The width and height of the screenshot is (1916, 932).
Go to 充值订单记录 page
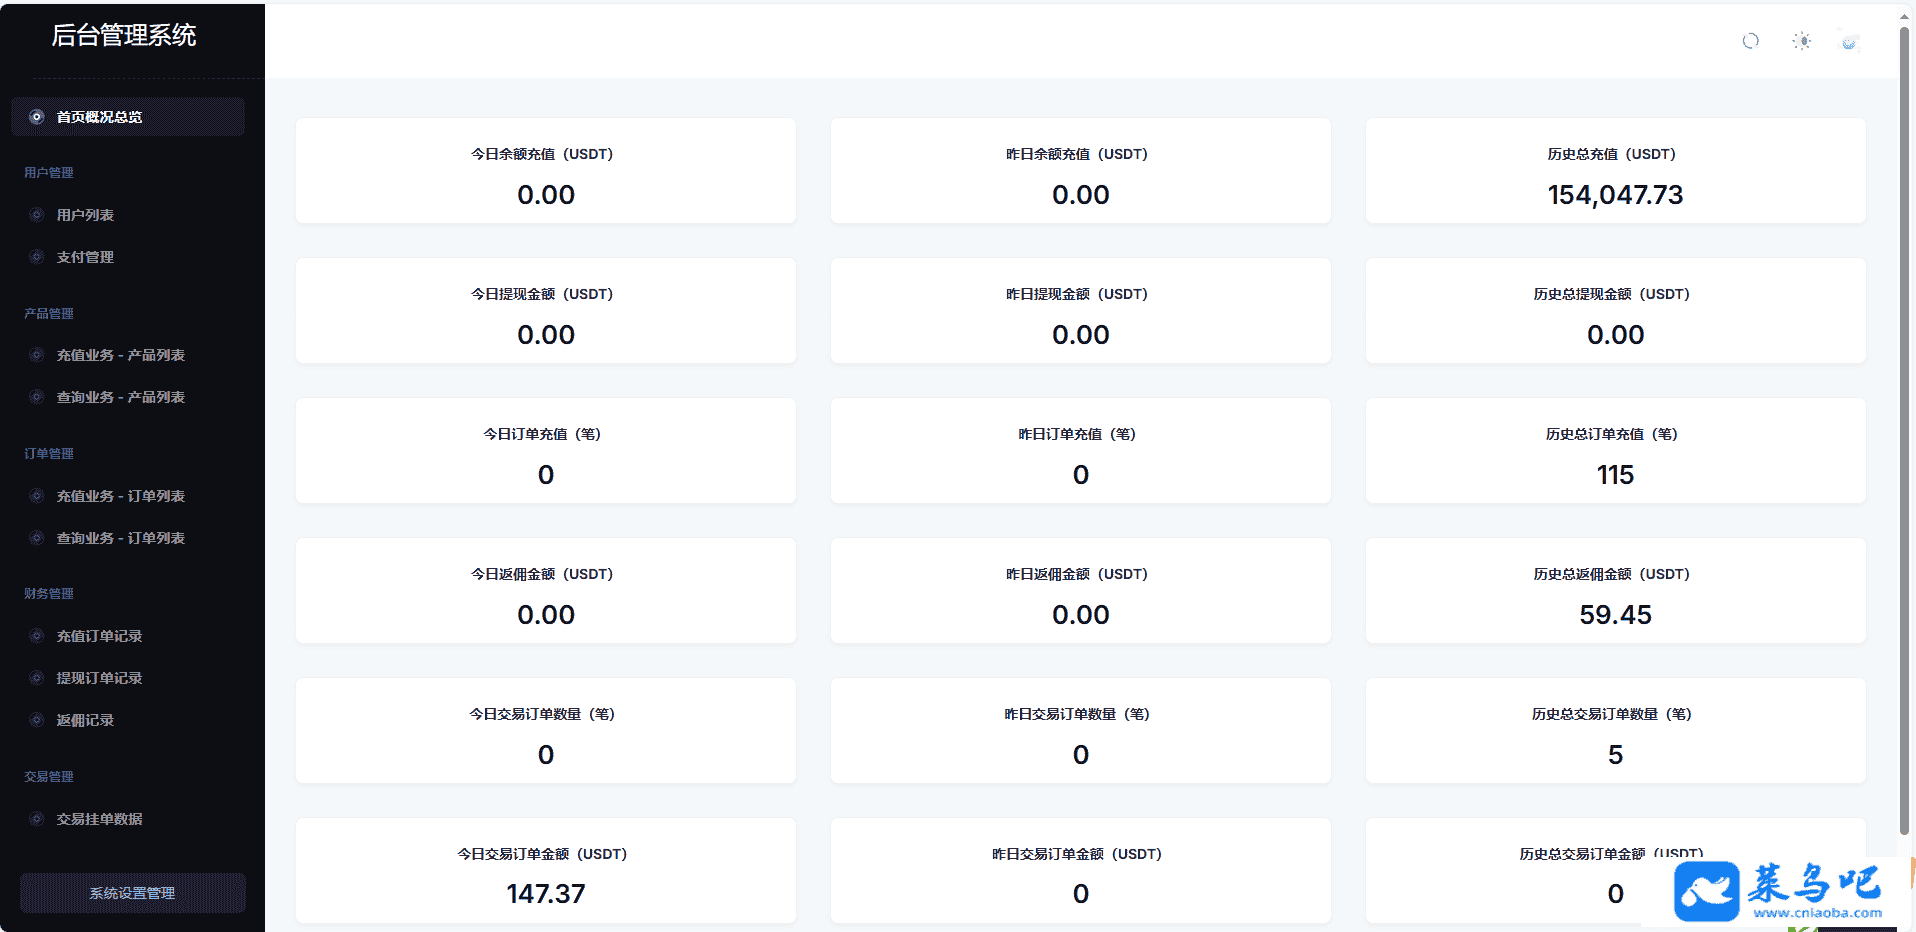tap(99, 636)
